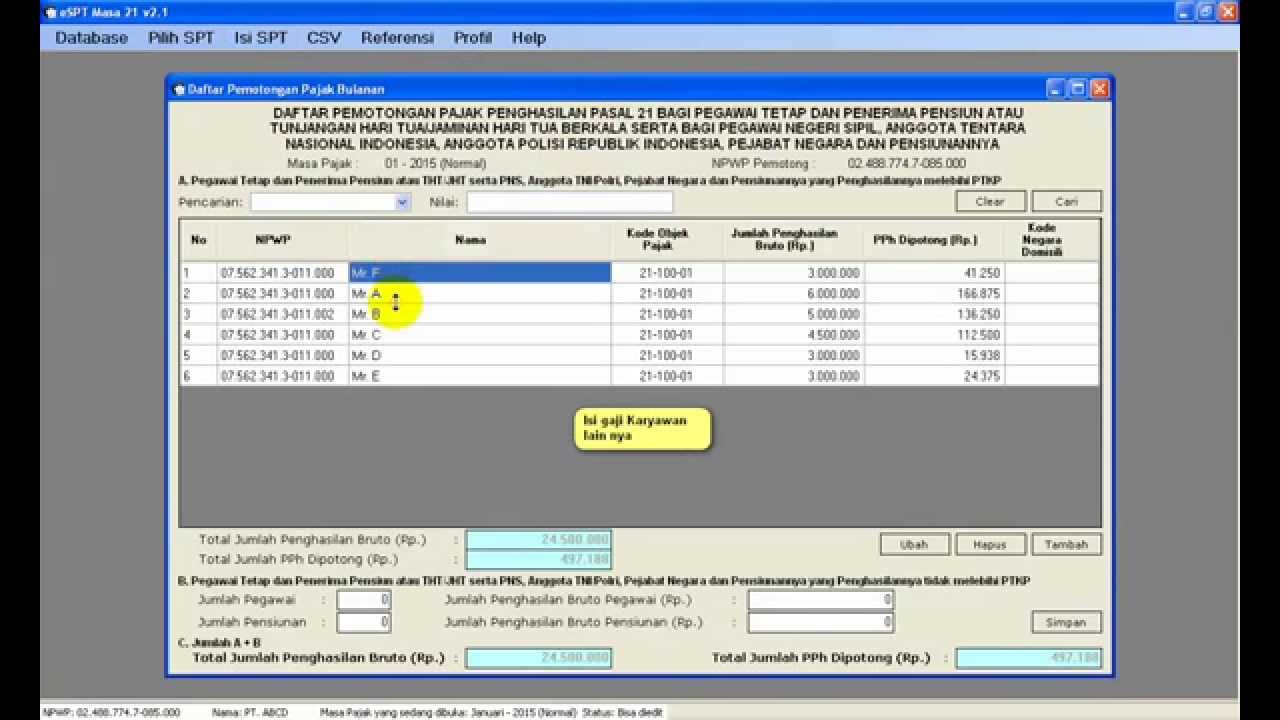Select the Mr. F name cell

[x=479, y=273]
